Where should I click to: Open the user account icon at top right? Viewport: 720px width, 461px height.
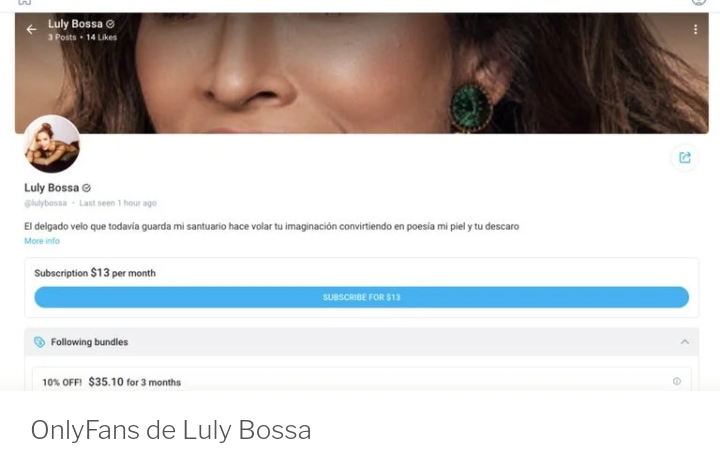click(x=698, y=2)
